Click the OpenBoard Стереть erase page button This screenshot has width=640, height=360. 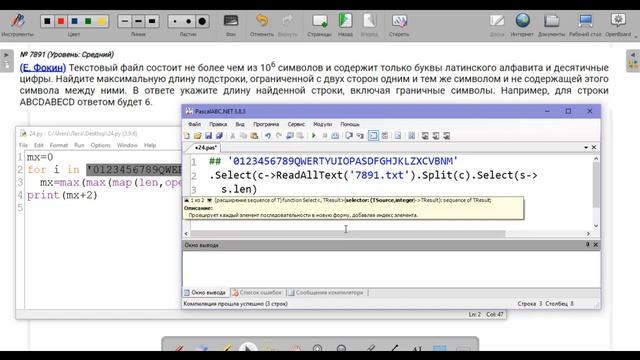pyautogui.click(x=399, y=24)
